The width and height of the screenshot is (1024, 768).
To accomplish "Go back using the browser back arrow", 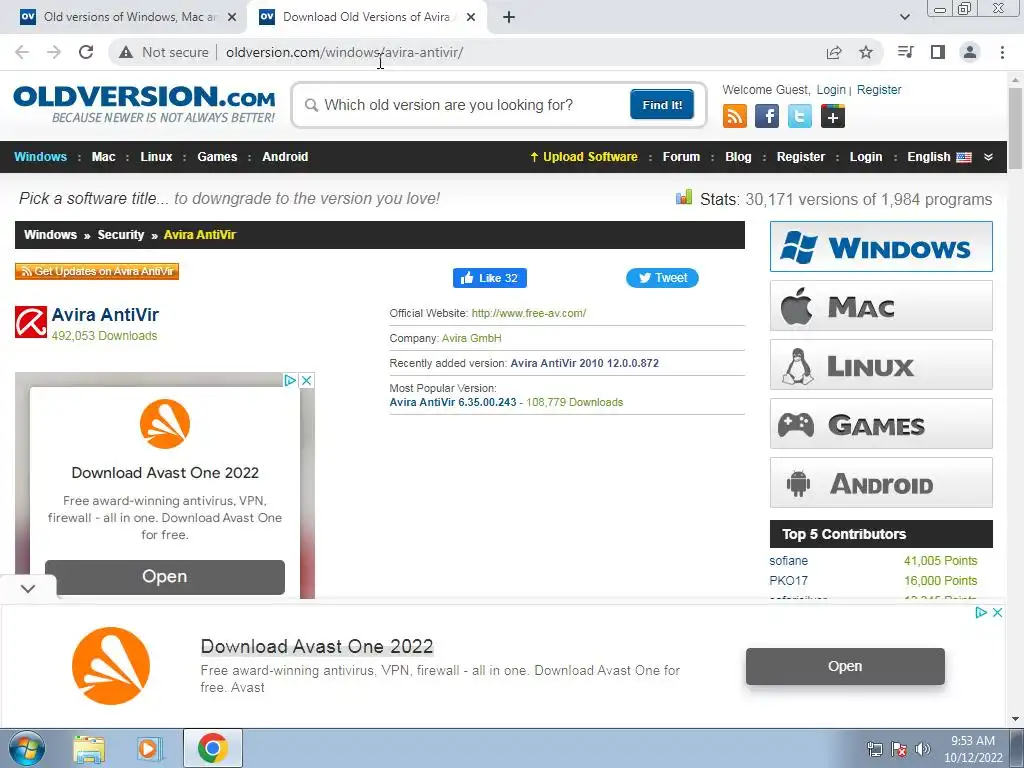I will coord(22,52).
